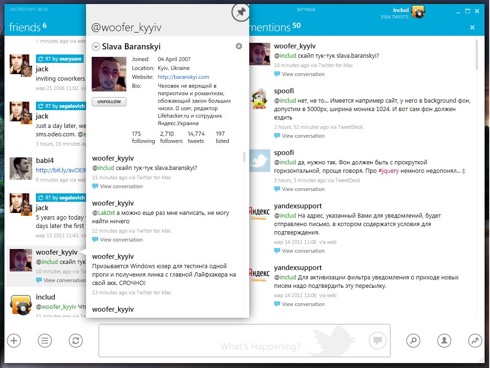Open Settings in the title bar
This screenshot has height=368, width=490.
click(306, 9)
